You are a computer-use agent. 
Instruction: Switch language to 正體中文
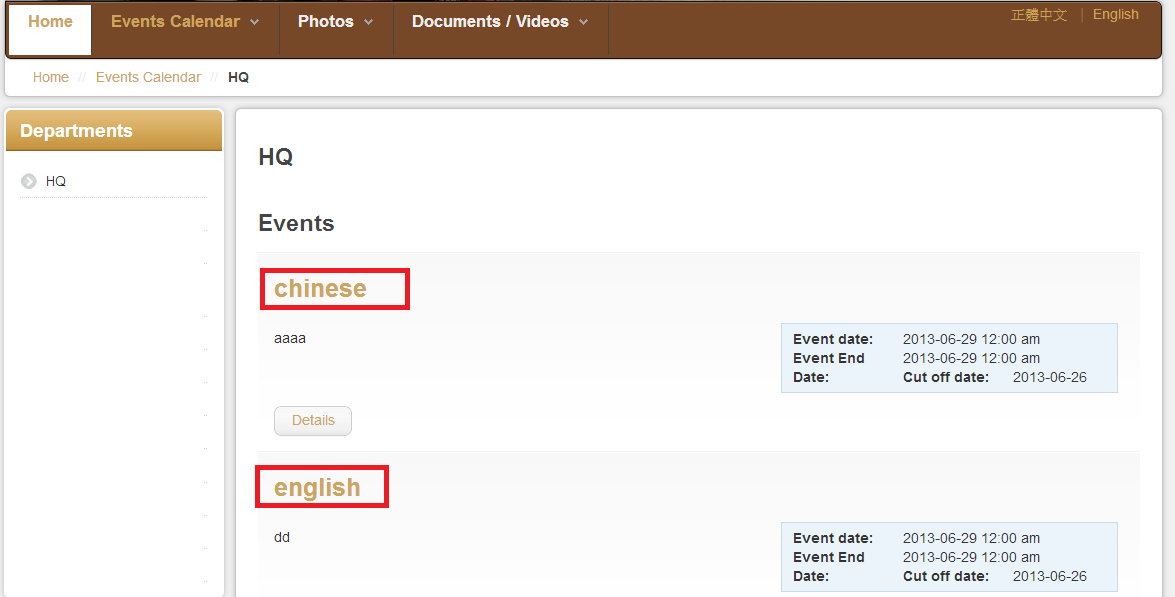pyautogui.click(x=1039, y=15)
